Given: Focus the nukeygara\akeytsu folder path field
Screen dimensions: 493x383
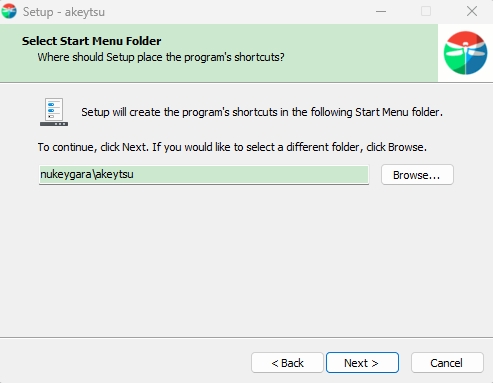Looking at the screenshot, I should (204, 174).
